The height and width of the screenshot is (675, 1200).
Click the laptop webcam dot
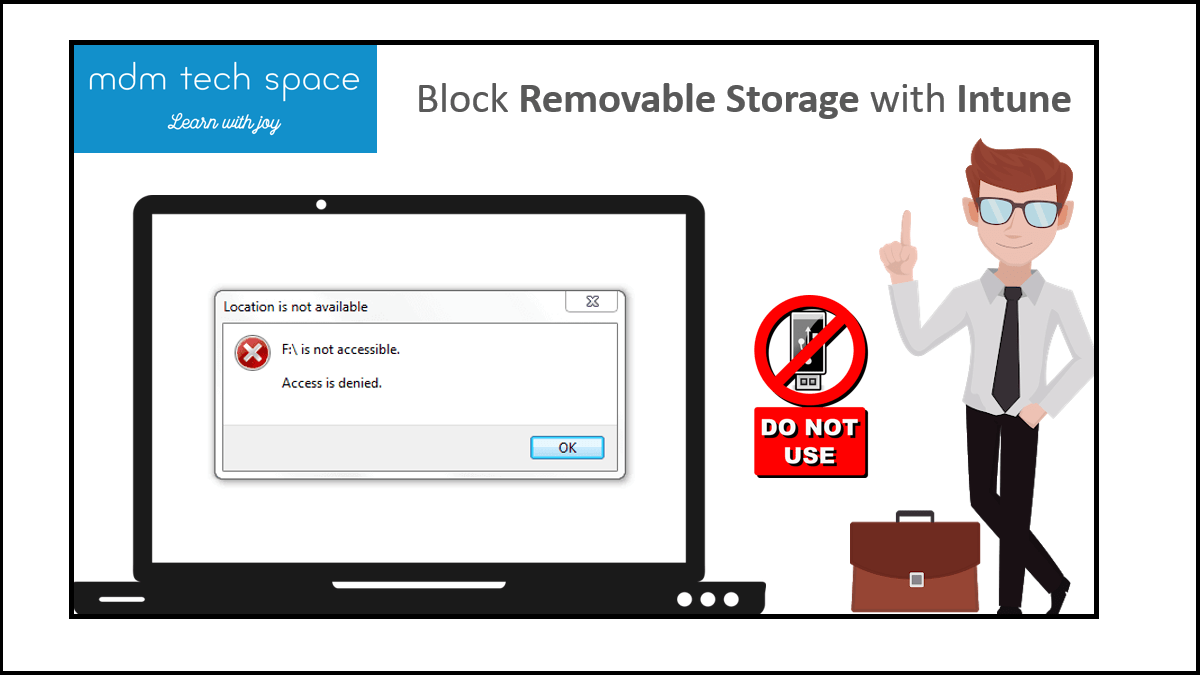coord(321,205)
